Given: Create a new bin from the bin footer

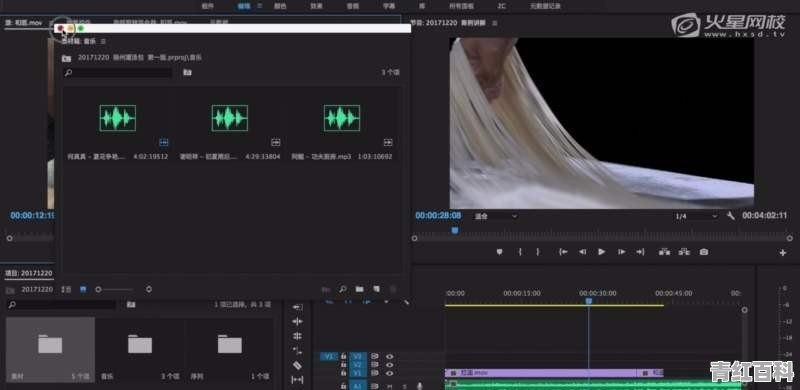Looking at the screenshot, I should coord(360,289).
